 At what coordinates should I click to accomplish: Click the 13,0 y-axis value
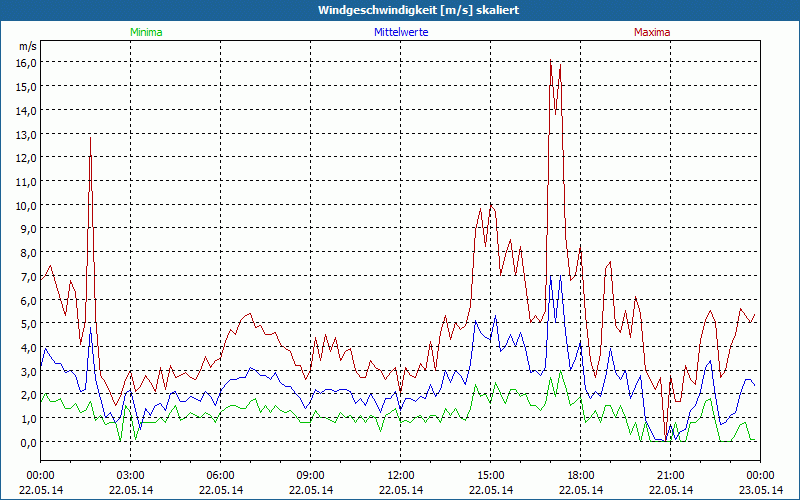pos(28,134)
